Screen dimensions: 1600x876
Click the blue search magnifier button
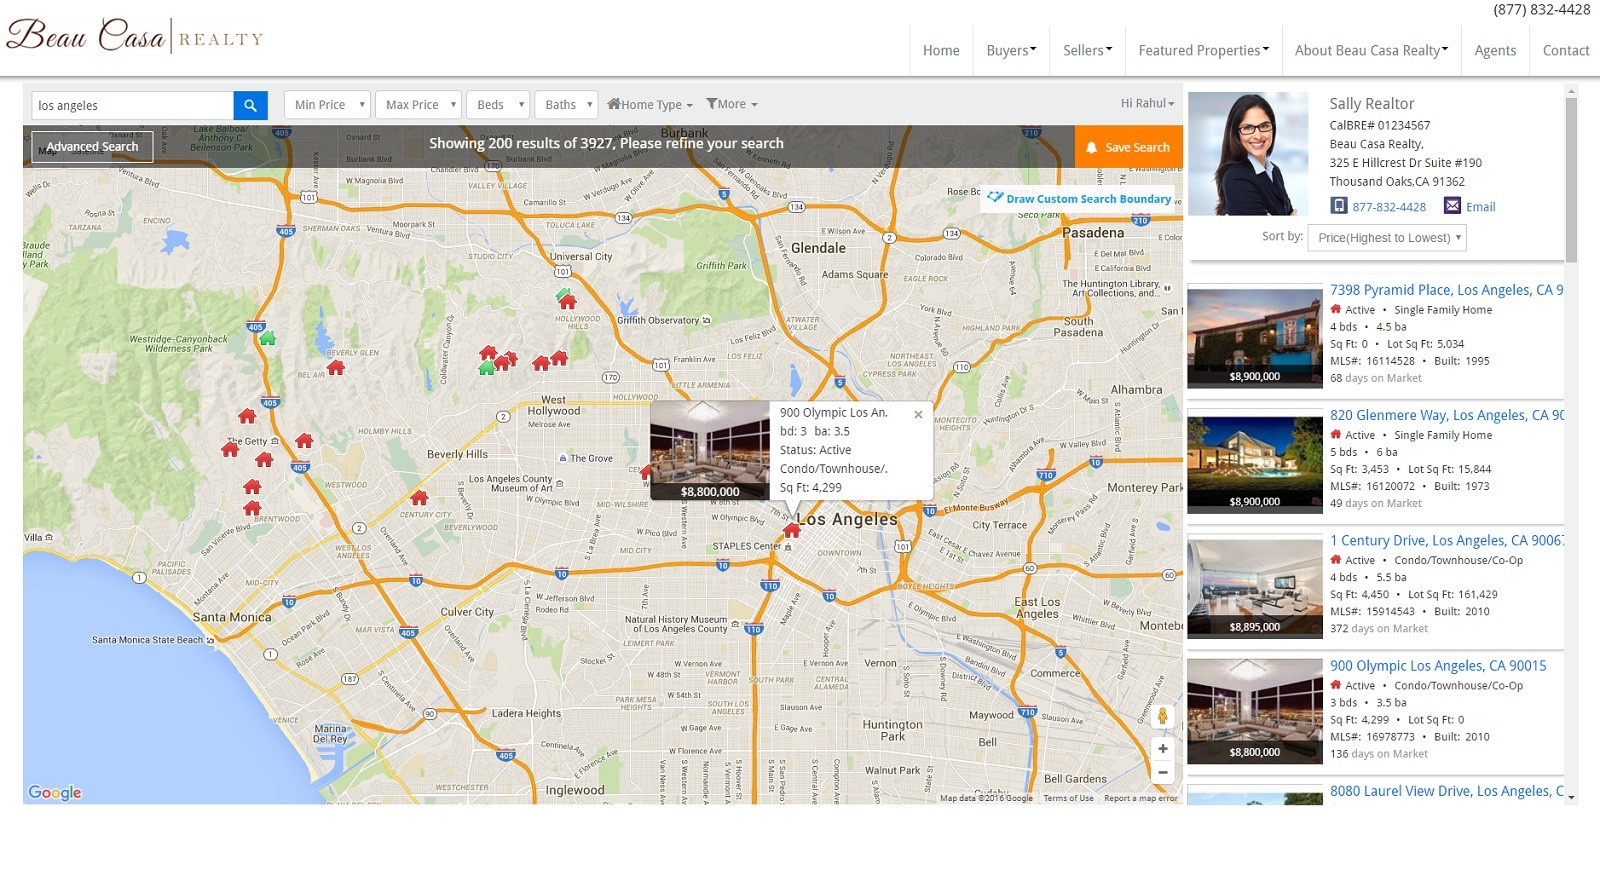click(250, 105)
